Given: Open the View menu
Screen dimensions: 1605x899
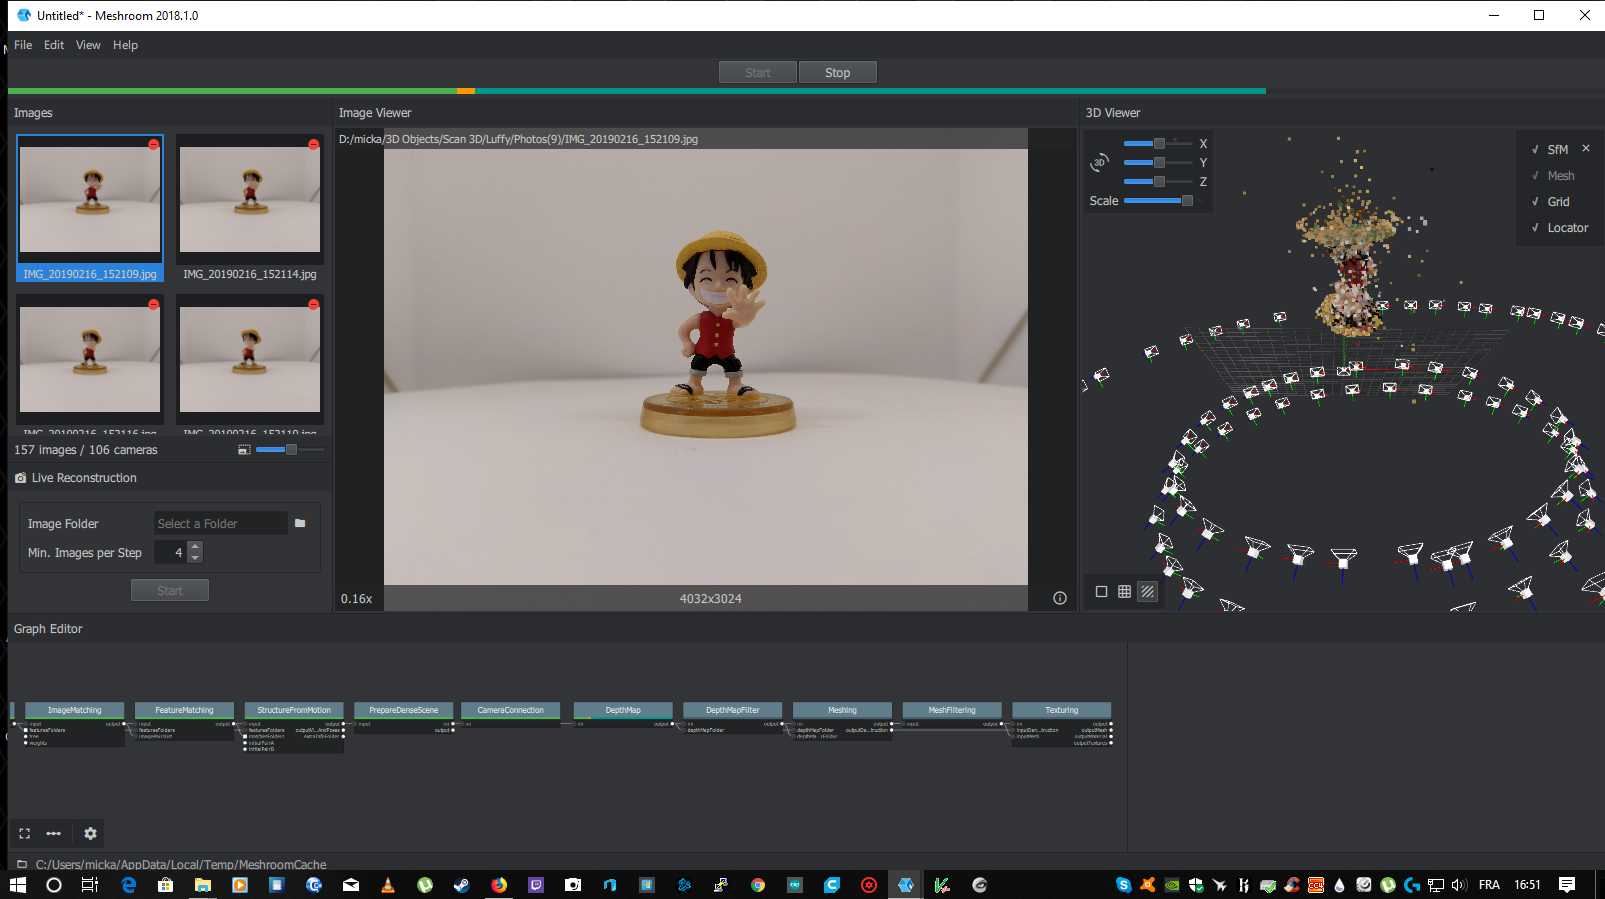Looking at the screenshot, I should [88, 45].
